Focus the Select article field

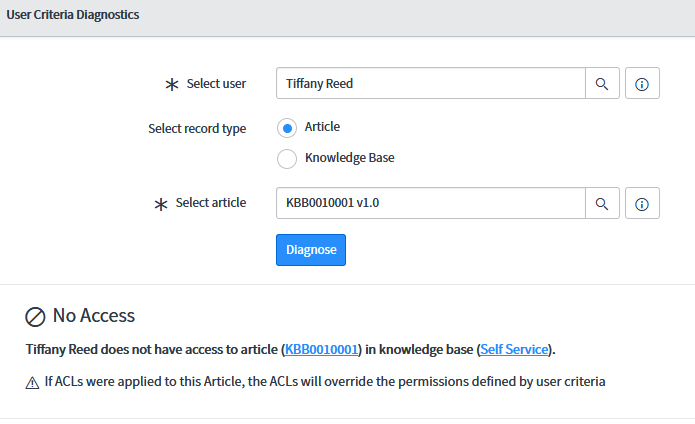431,203
